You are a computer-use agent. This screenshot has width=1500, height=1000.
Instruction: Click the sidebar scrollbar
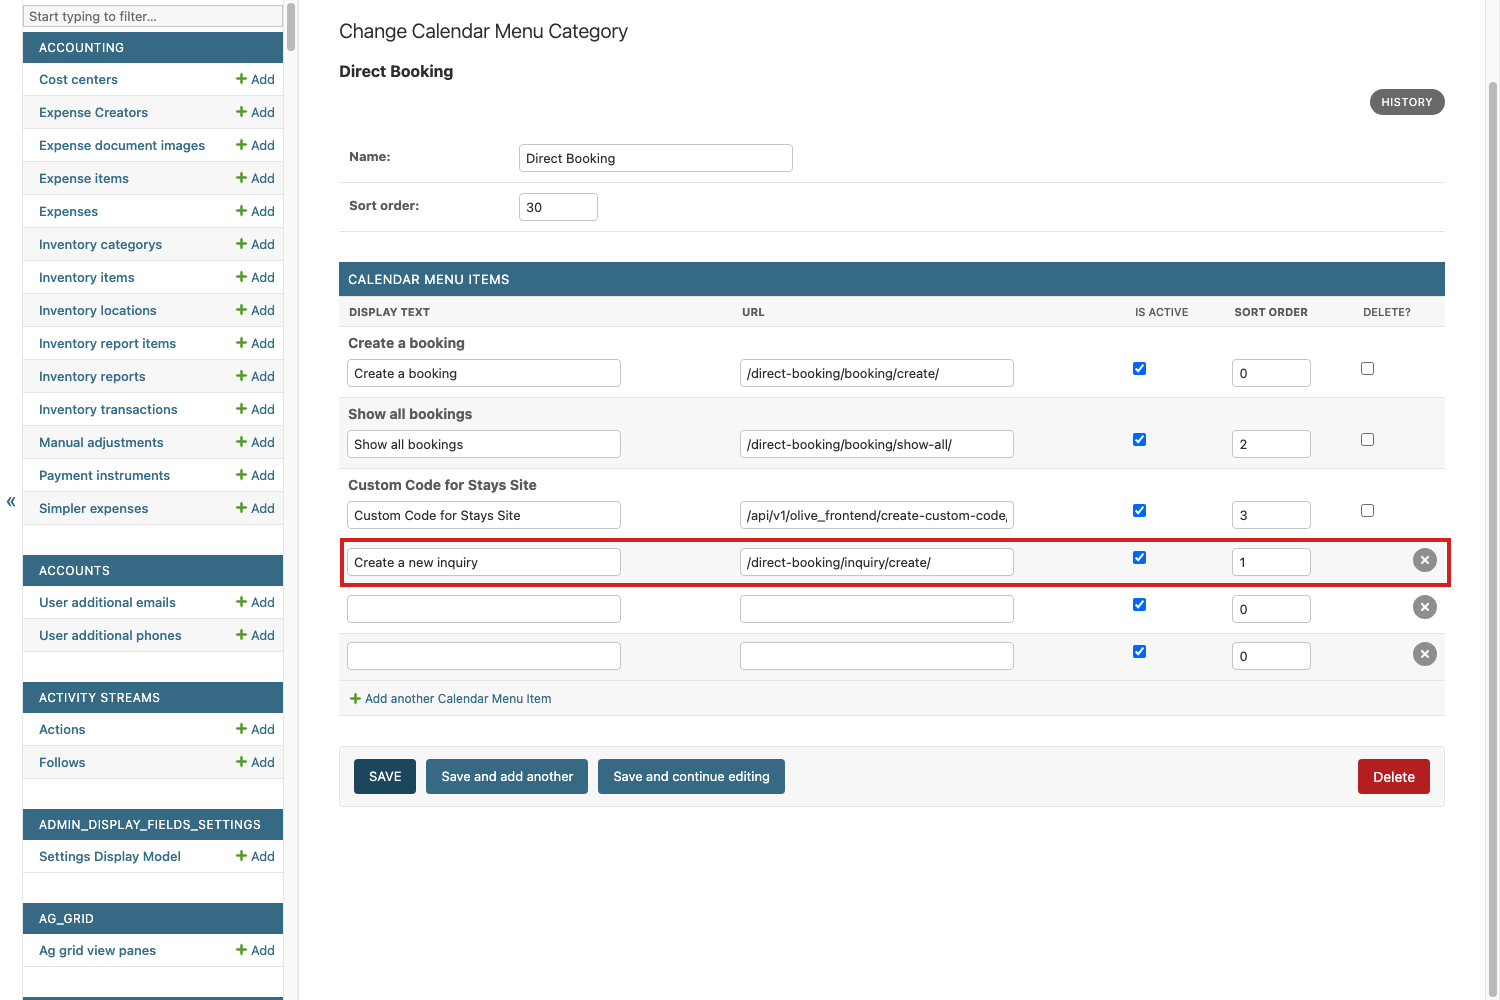click(291, 26)
